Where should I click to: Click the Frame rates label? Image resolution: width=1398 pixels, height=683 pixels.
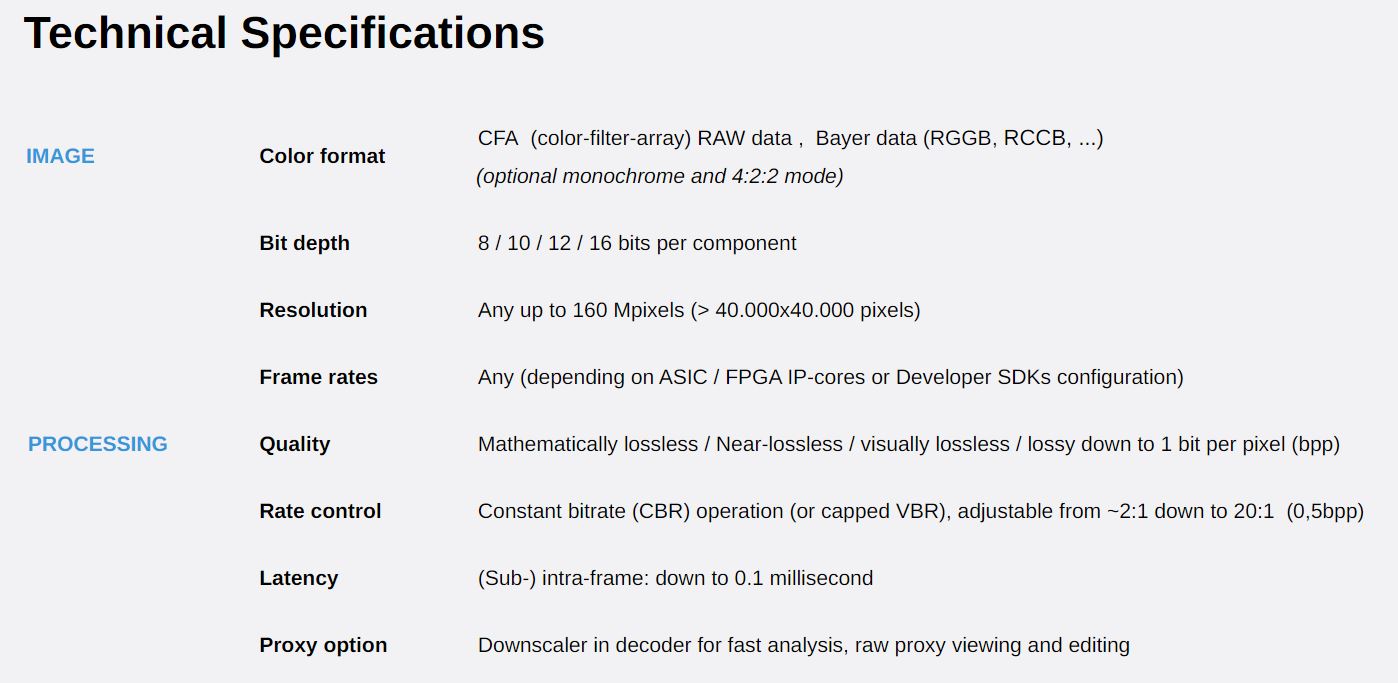tap(318, 377)
